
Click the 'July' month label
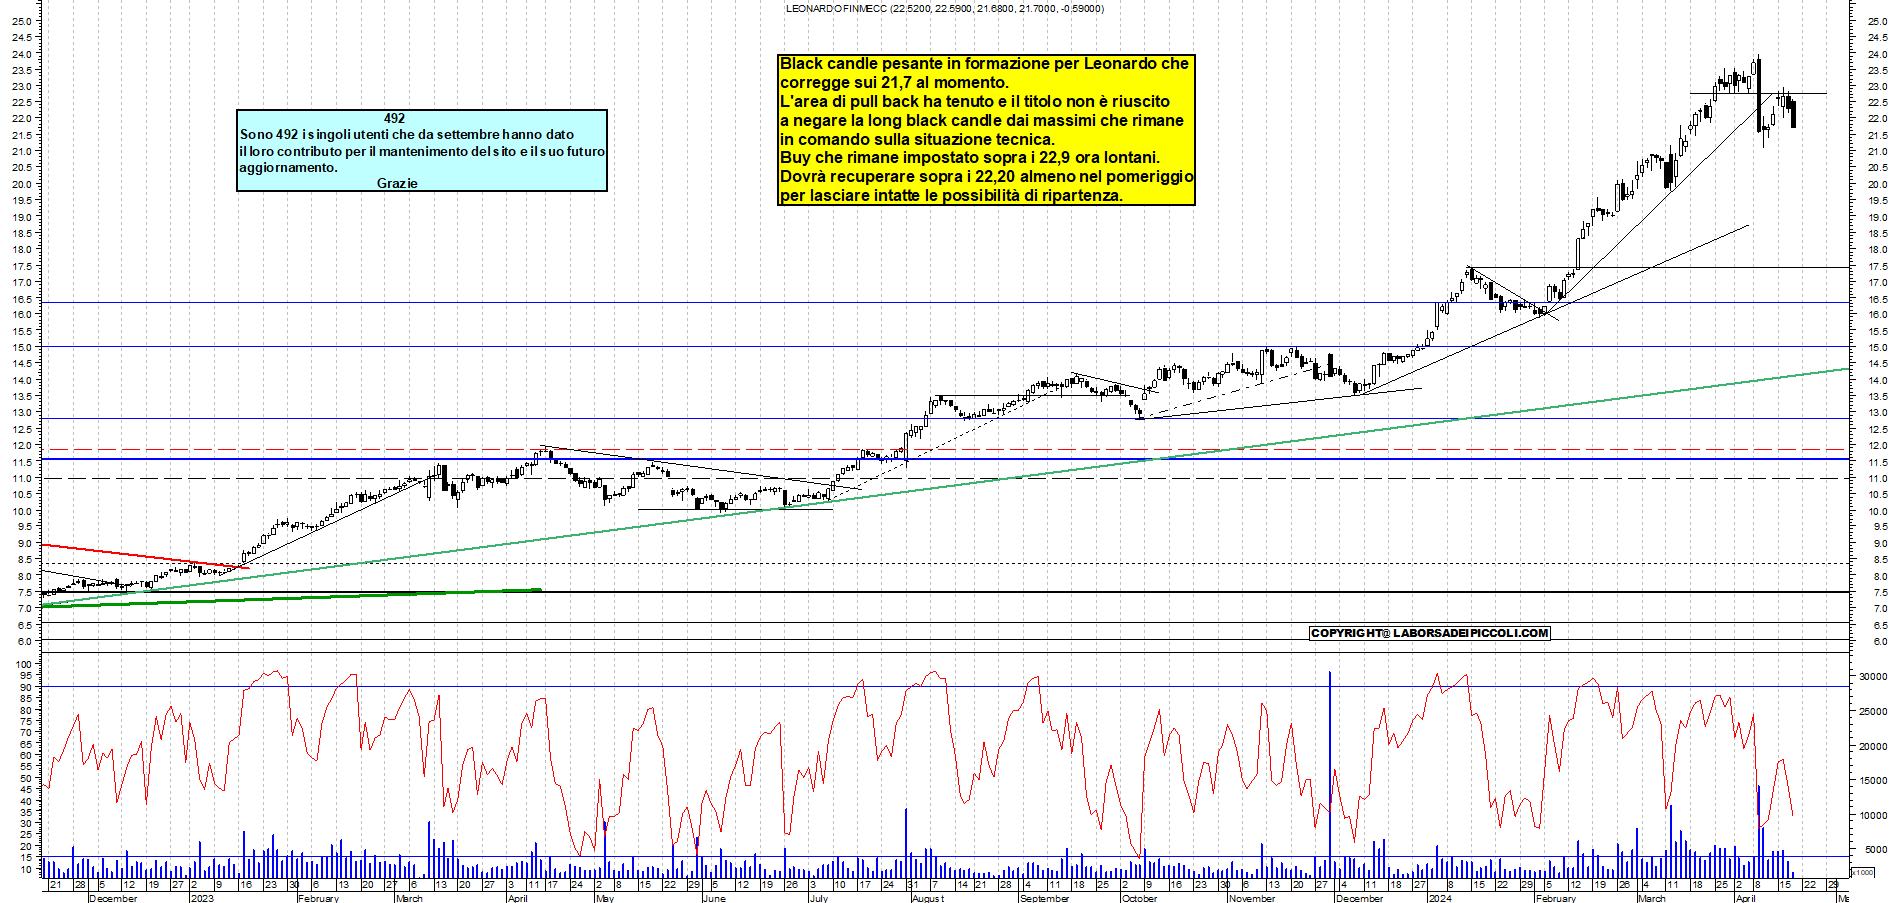tap(818, 898)
